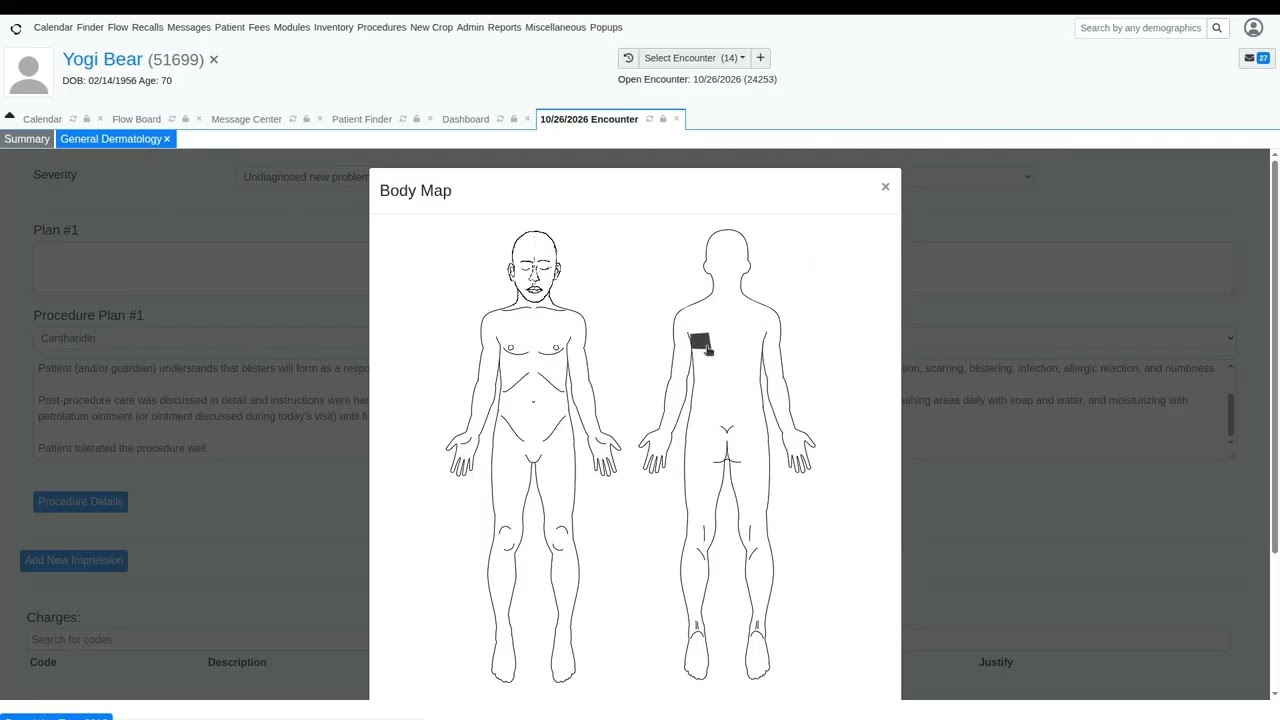This screenshot has width=1280, height=720.
Task: Switch to the Message Center tab
Action: pyautogui.click(x=246, y=119)
